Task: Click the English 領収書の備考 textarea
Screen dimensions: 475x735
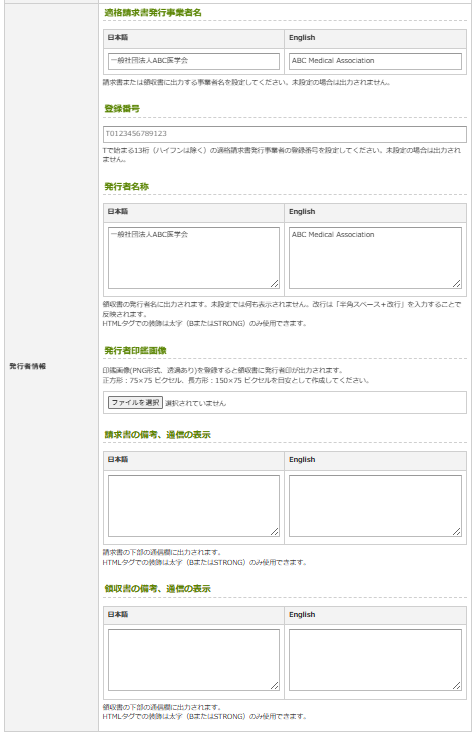Action: coord(375,660)
